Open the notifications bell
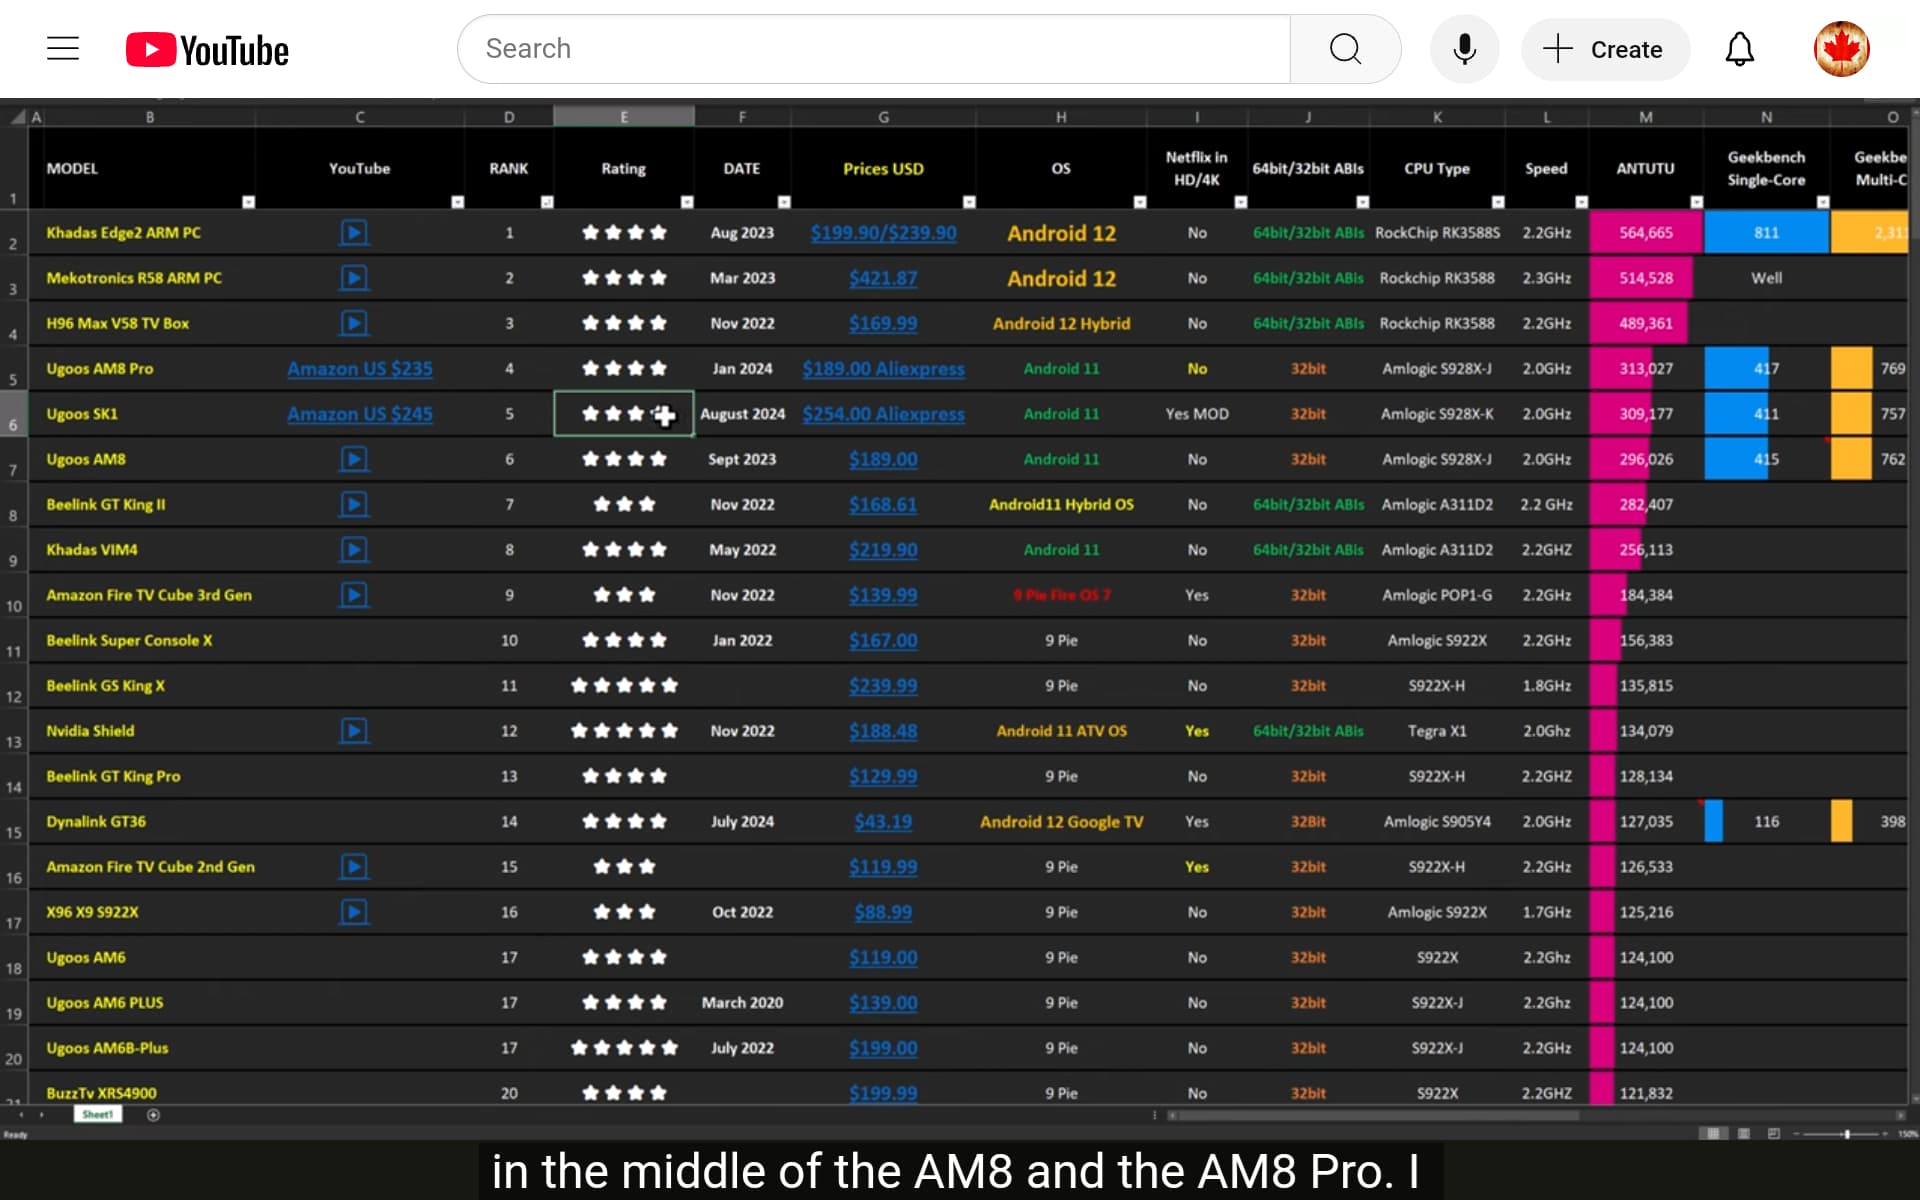 point(1739,49)
